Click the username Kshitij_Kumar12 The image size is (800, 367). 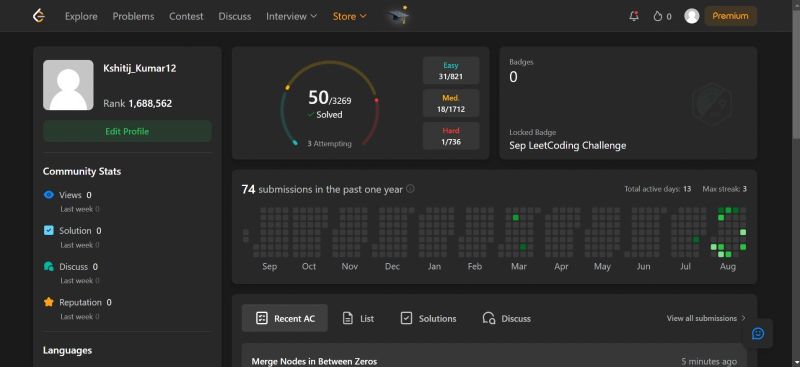[140, 68]
